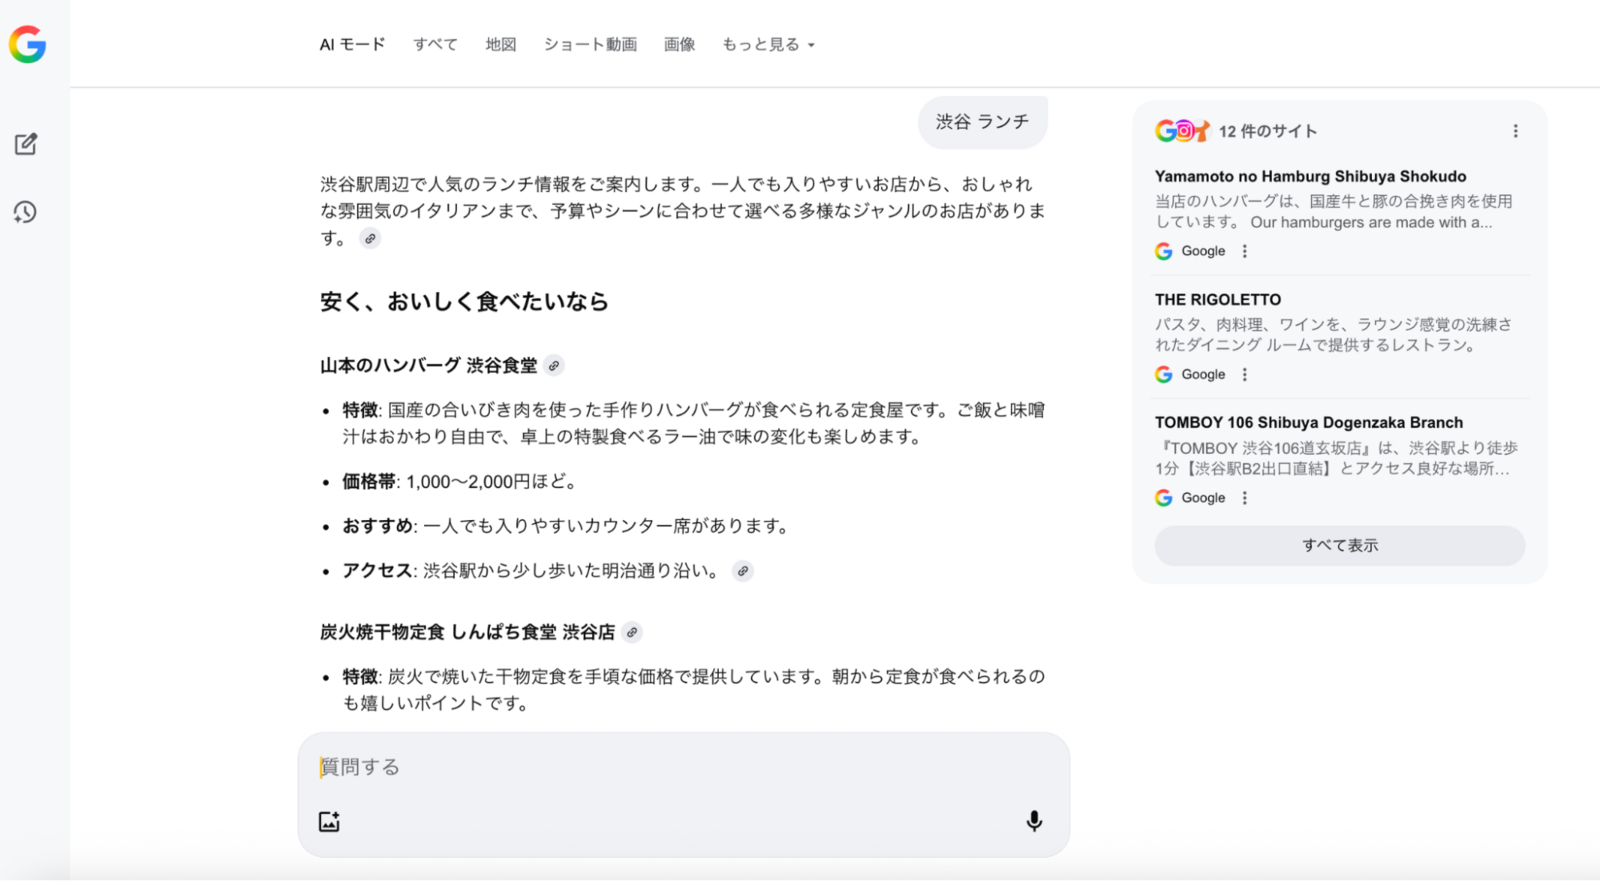Click Google source icon under Yamamoto no Hamburg
The height and width of the screenshot is (881, 1600).
pyautogui.click(x=1164, y=251)
